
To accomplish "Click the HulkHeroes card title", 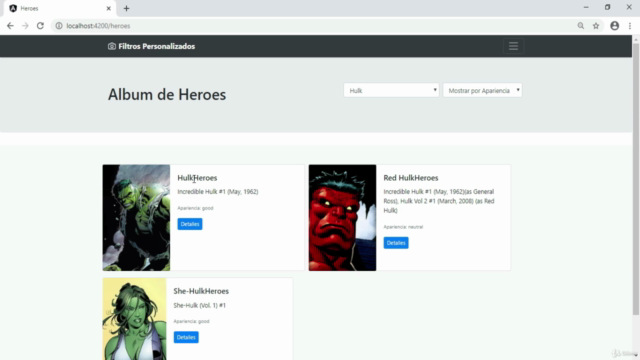I will [x=197, y=178].
